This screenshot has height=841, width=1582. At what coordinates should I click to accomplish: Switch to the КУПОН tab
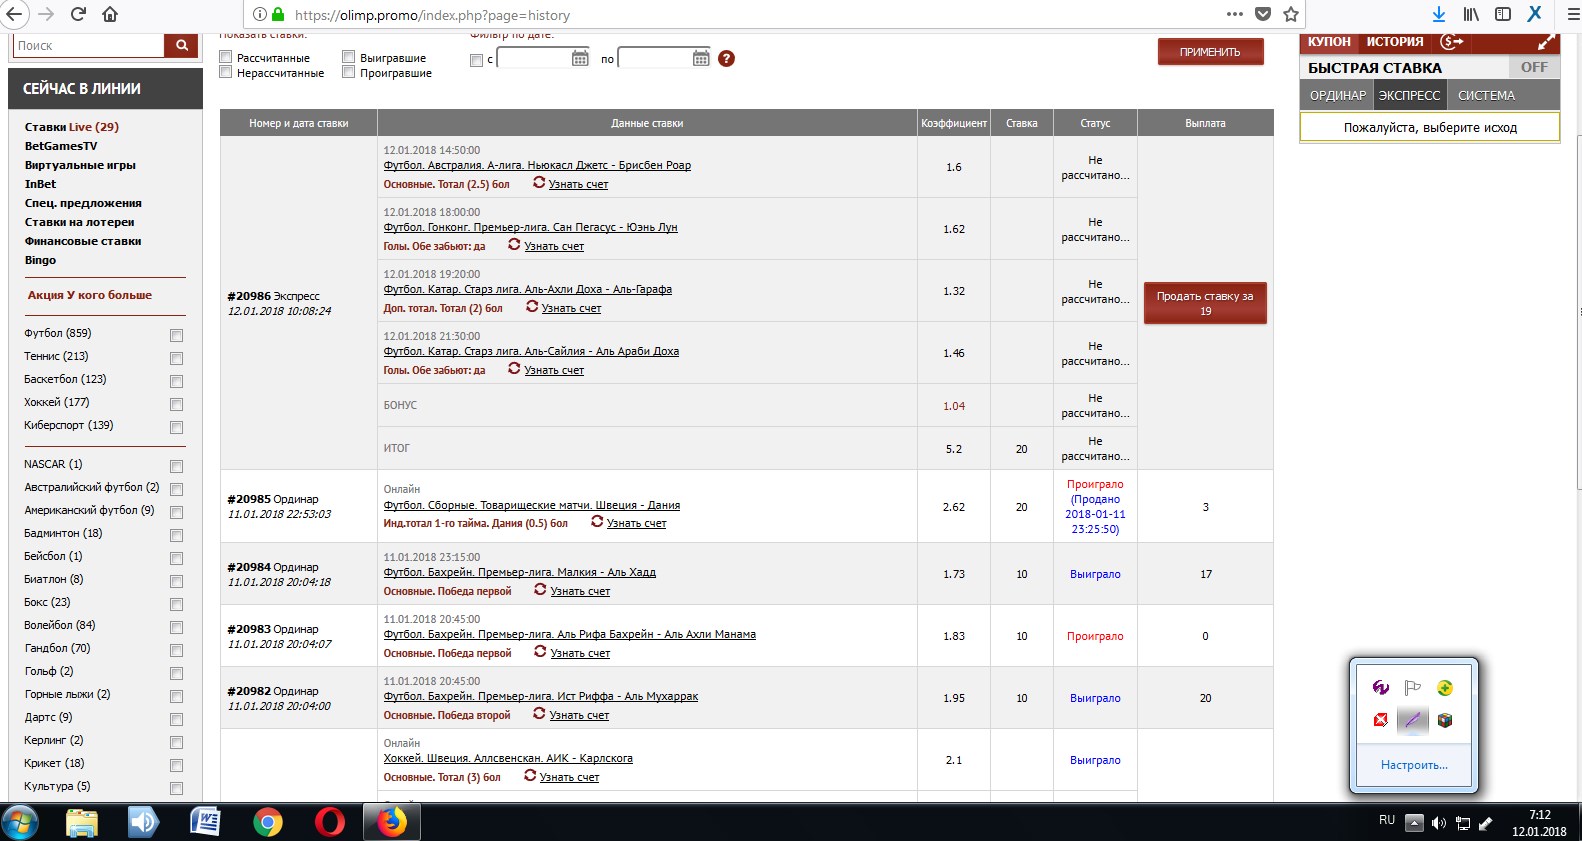1329,41
